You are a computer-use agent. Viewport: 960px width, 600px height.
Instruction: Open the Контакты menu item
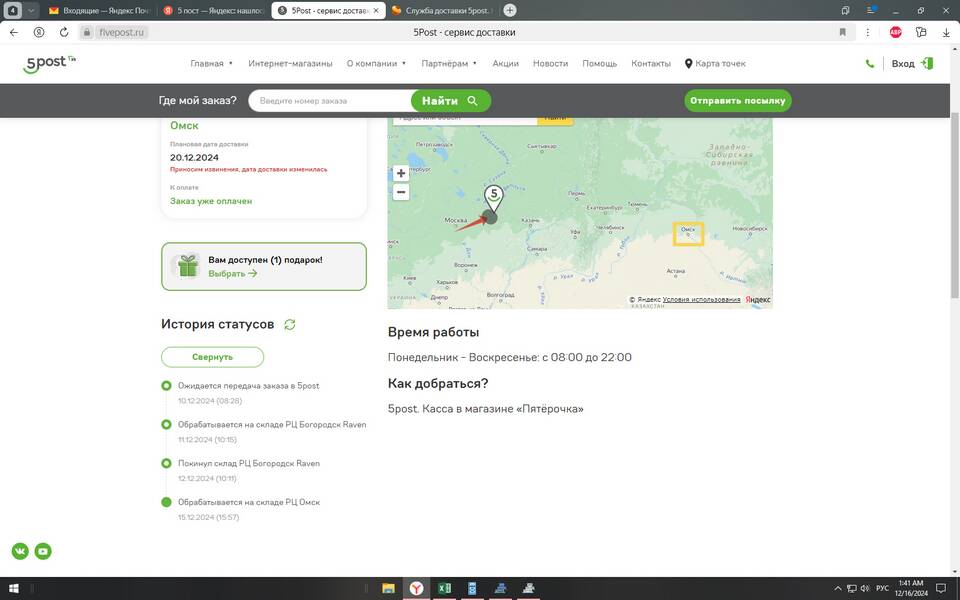click(x=651, y=64)
